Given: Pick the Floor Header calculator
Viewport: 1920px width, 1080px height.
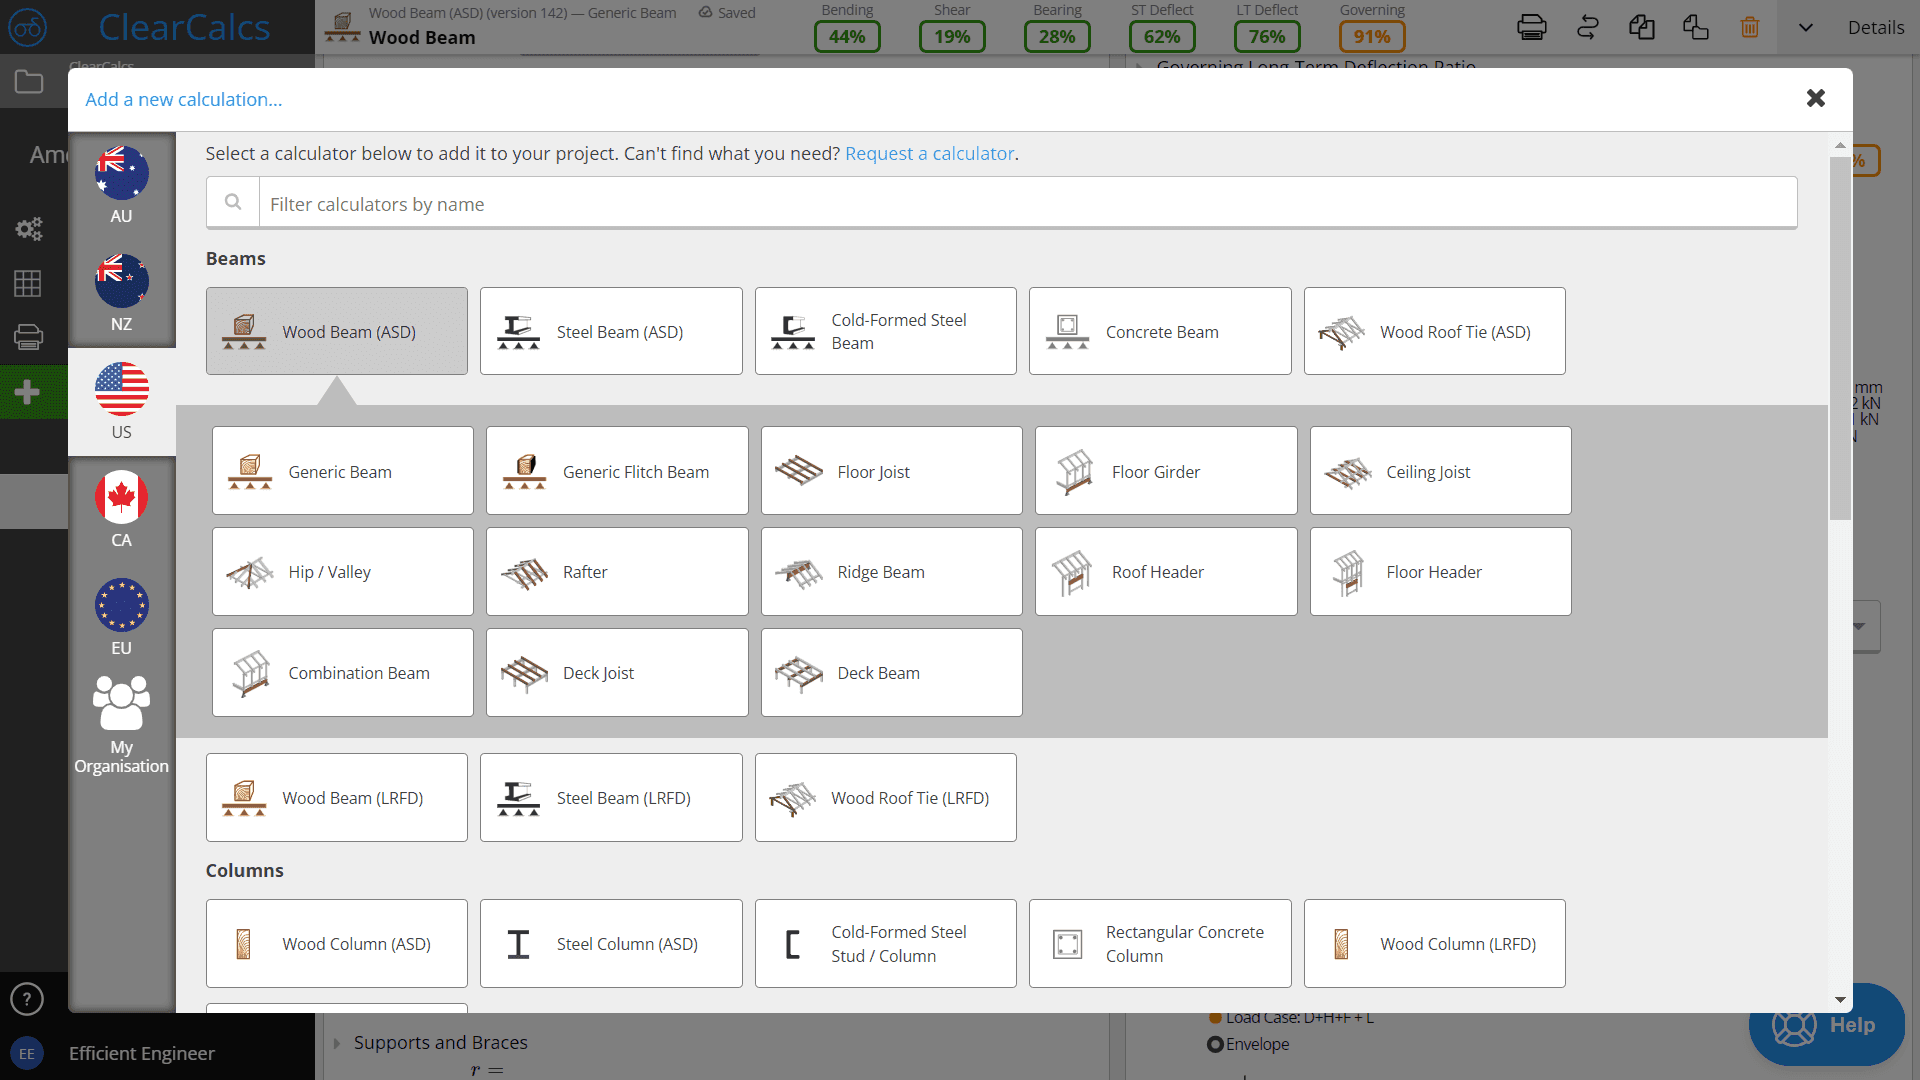Looking at the screenshot, I should pos(1440,571).
